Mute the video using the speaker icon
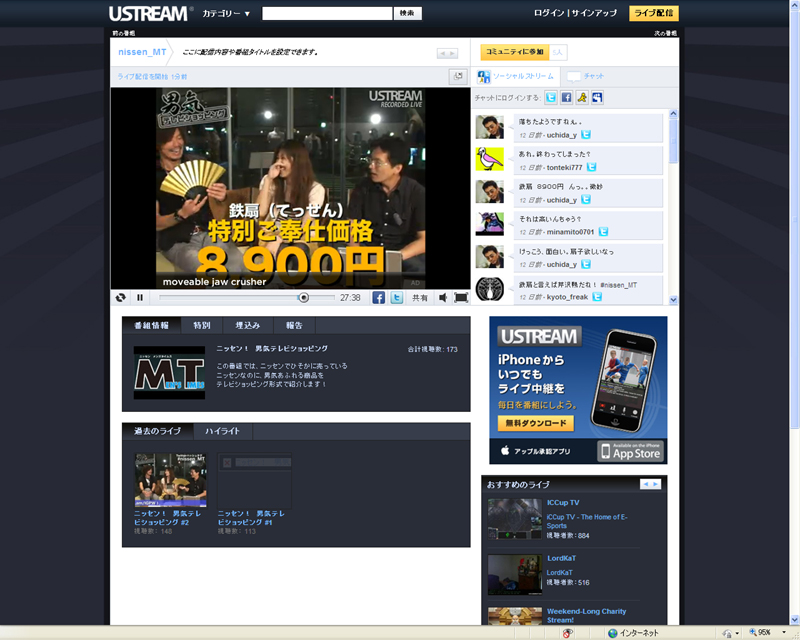The image size is (800, 640). [x=443, y=297]
